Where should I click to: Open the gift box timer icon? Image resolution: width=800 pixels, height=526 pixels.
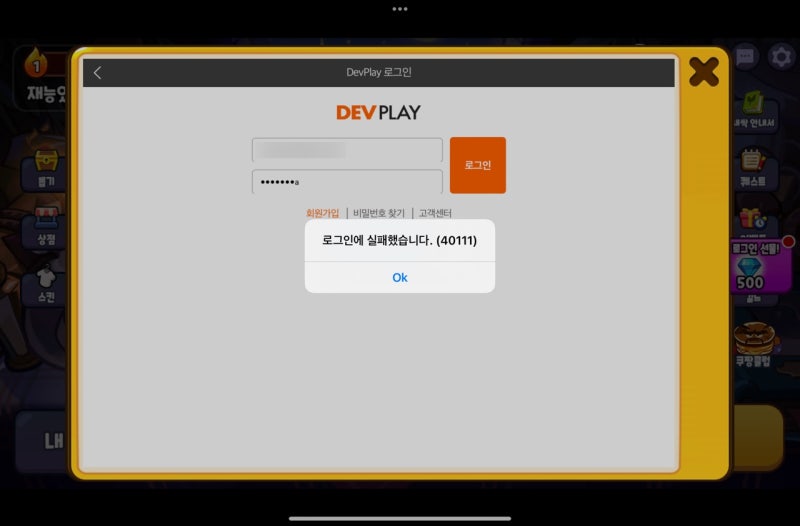(x=752, y=218)
